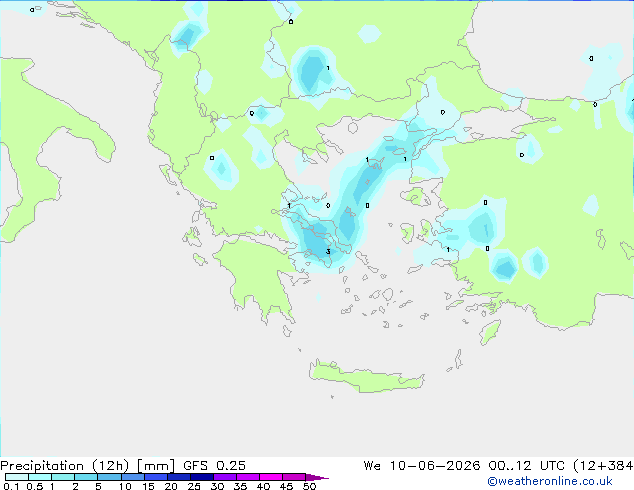The image size is (634, 490).
Task: Select the 2 to 5 mm legend swatch
Action: pos(86,477)
